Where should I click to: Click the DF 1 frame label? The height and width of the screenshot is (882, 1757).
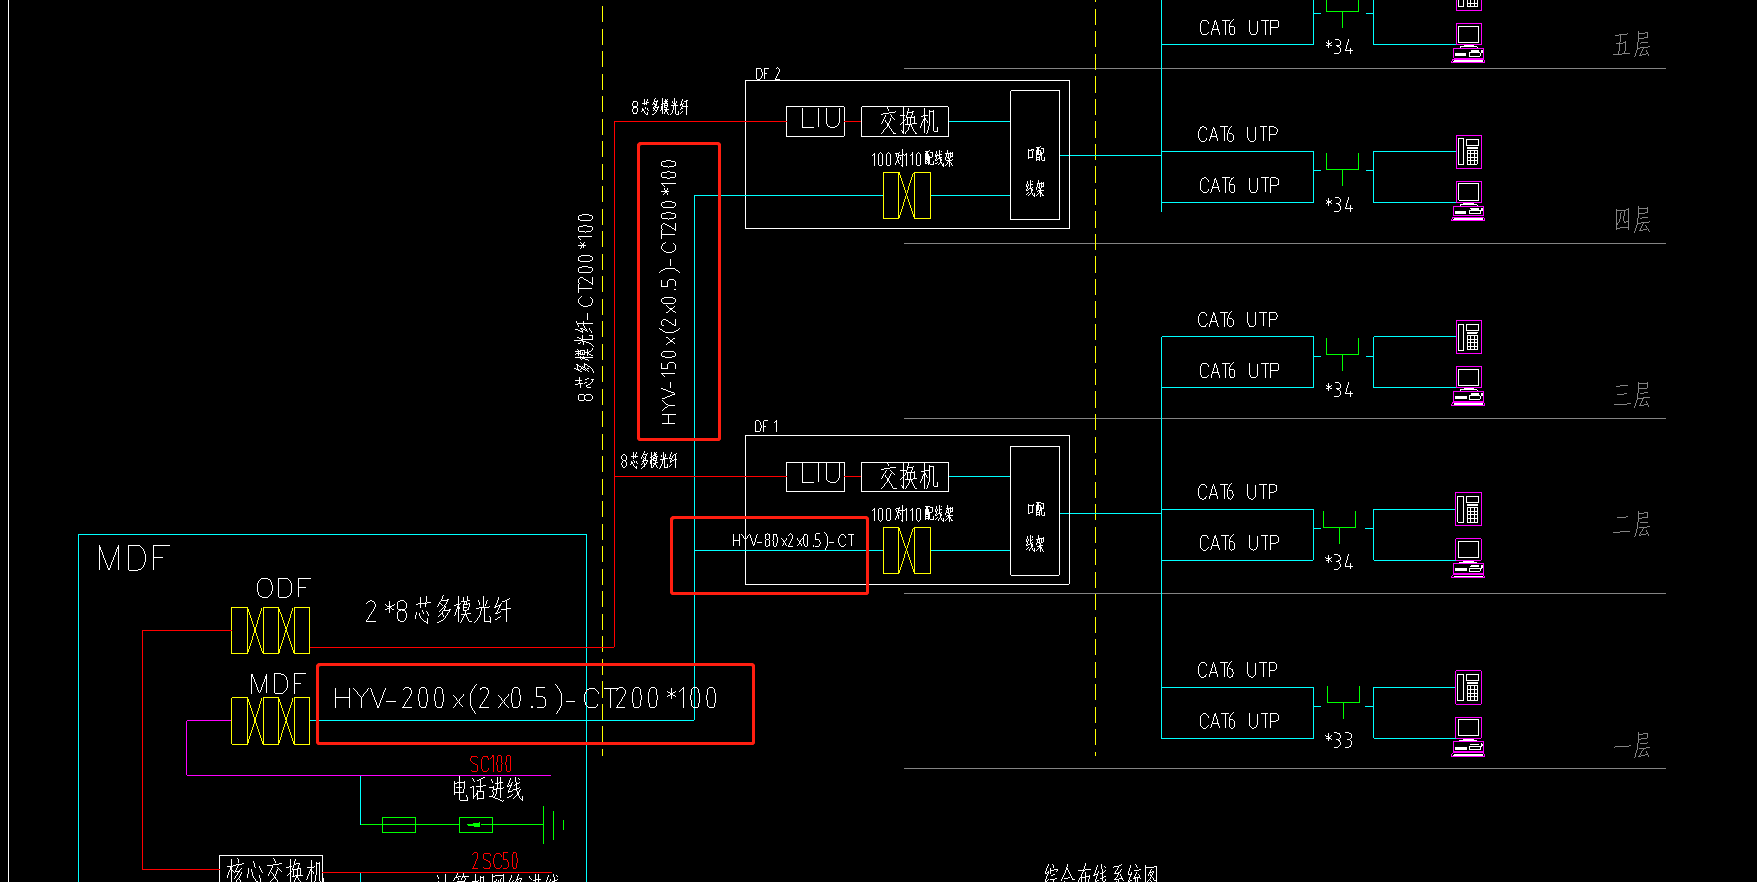tap(766, 427)
